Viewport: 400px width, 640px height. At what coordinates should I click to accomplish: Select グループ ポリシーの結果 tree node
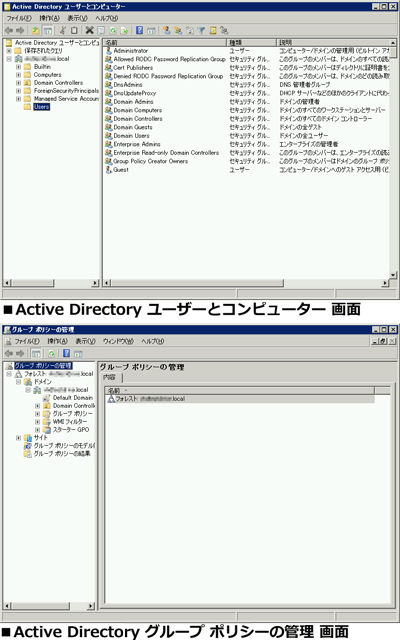click(62, 453)
